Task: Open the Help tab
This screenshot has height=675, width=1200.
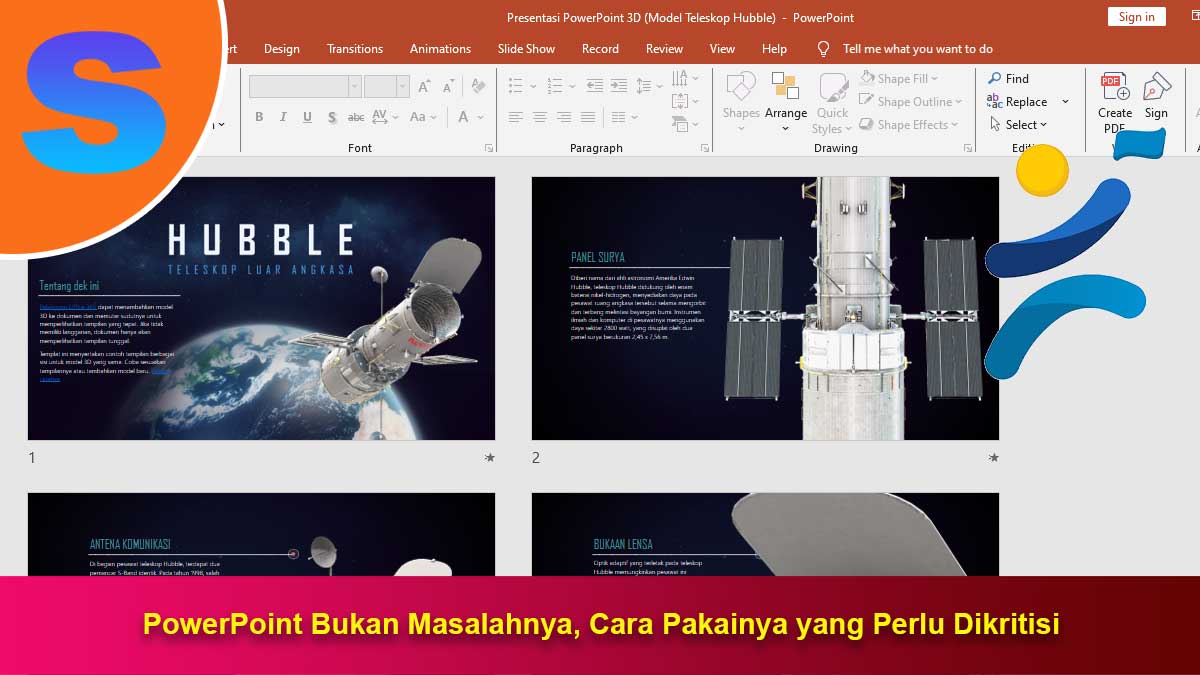Action: [x=774, y=48]
